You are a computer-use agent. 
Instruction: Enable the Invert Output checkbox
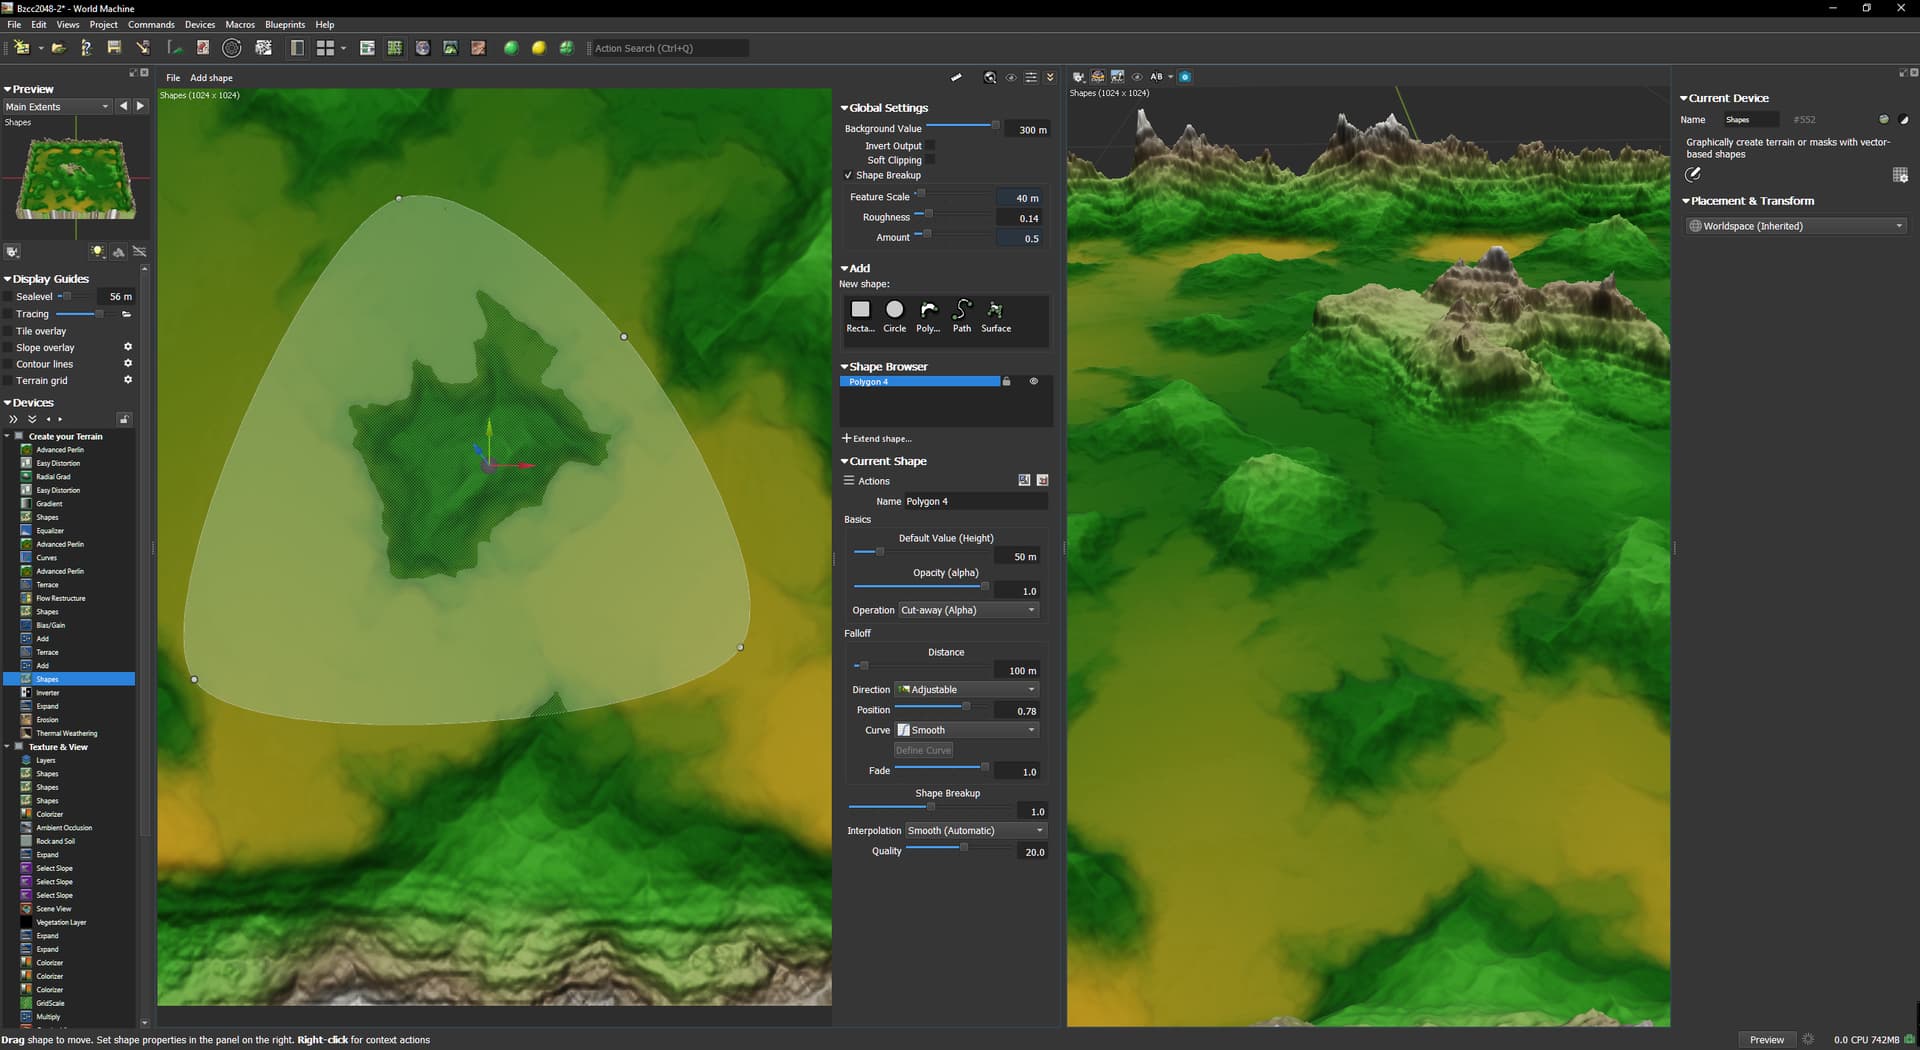click(x=930, y=146)
